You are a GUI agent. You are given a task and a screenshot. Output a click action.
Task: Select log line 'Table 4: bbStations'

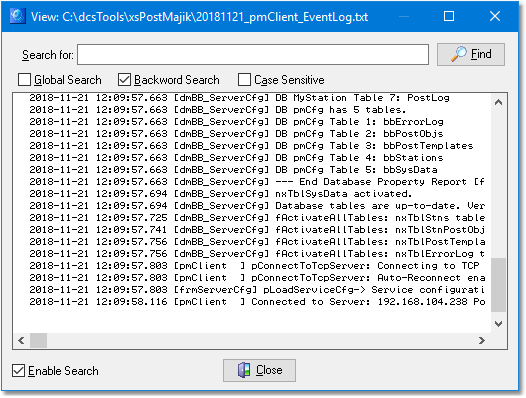(236, 158)
